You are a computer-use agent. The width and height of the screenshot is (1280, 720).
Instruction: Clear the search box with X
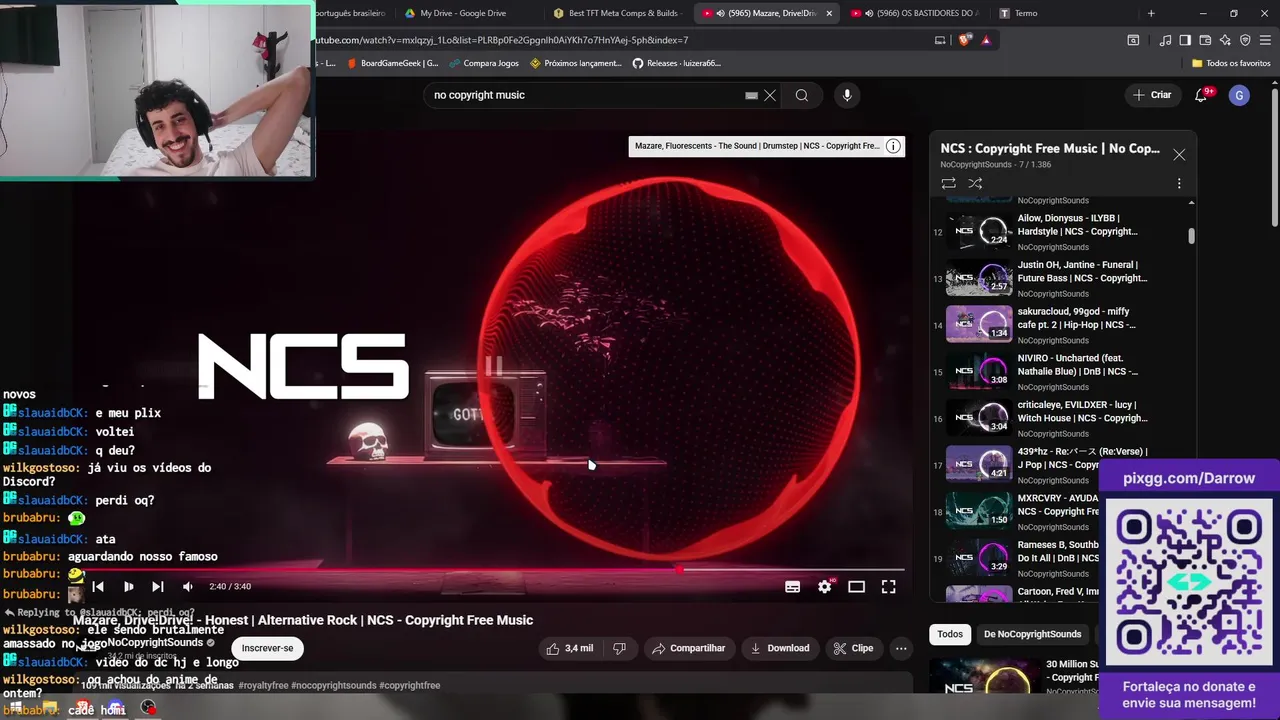point(770,95)
